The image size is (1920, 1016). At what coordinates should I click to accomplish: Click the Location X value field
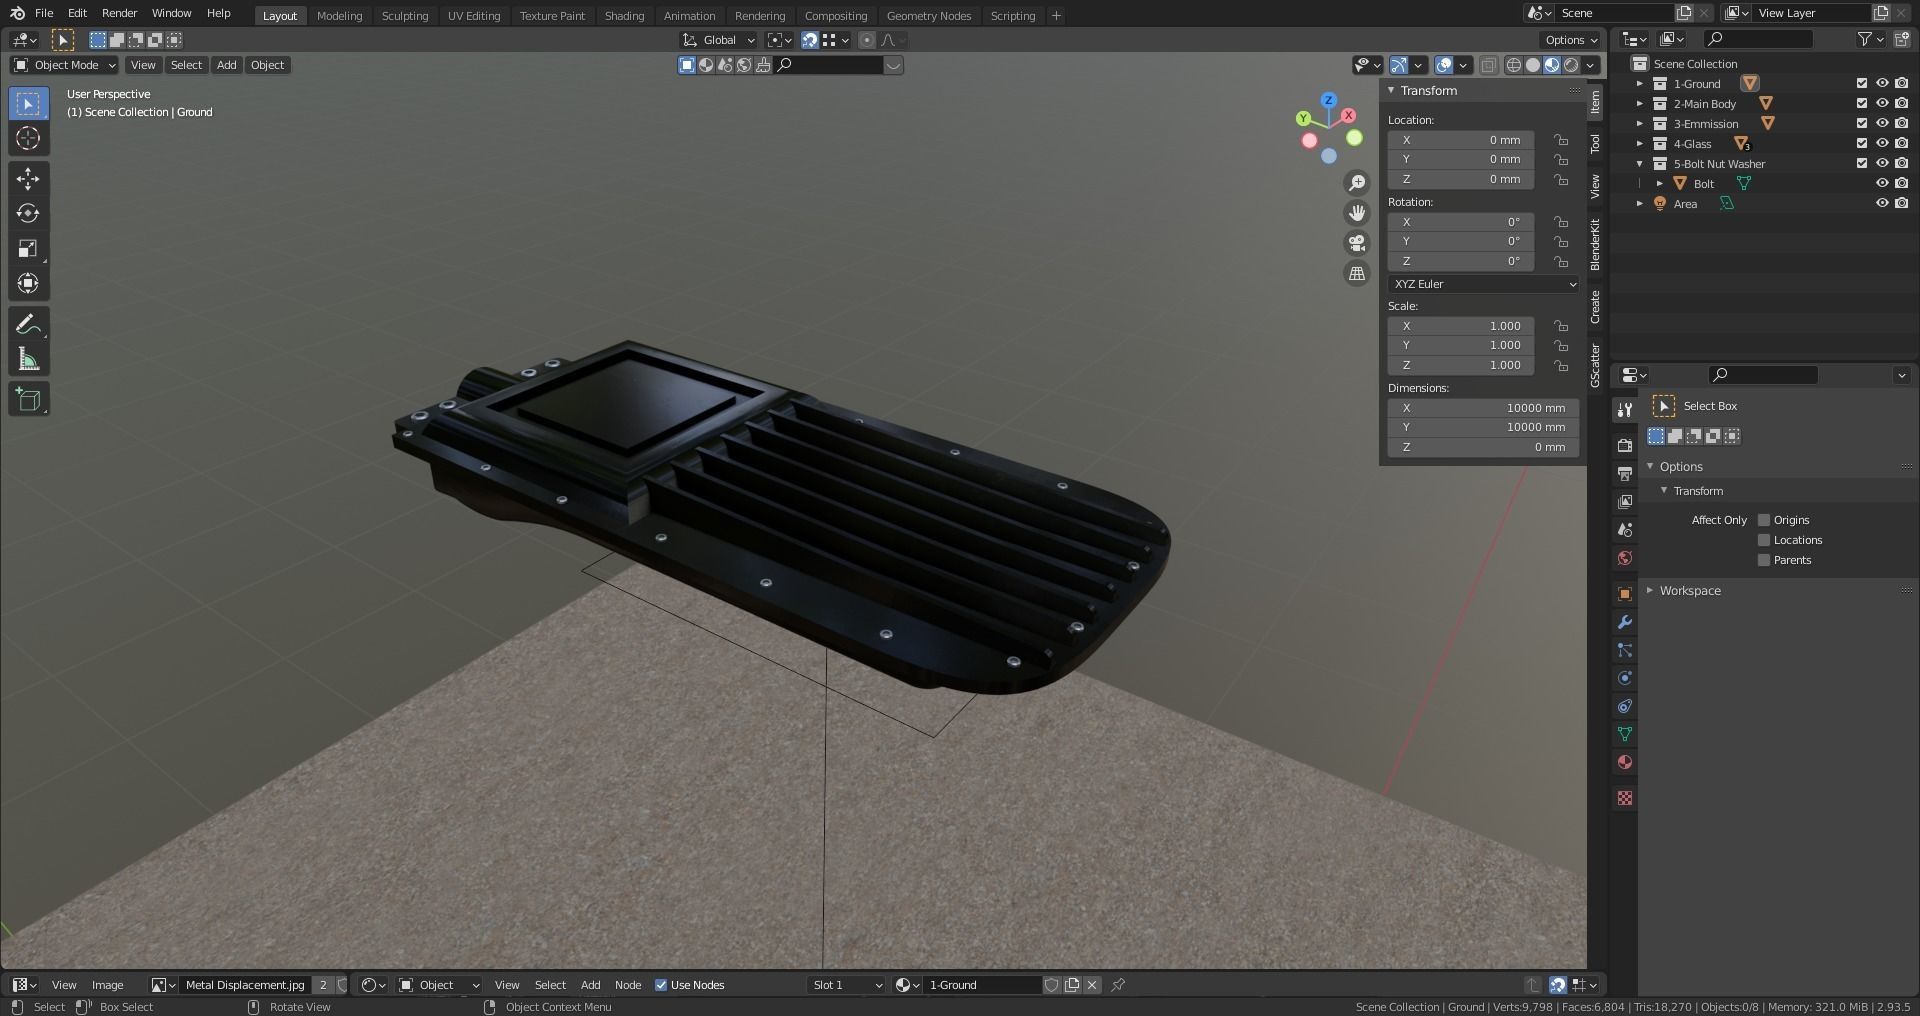pyautogui.click(x=1461, y=140)
